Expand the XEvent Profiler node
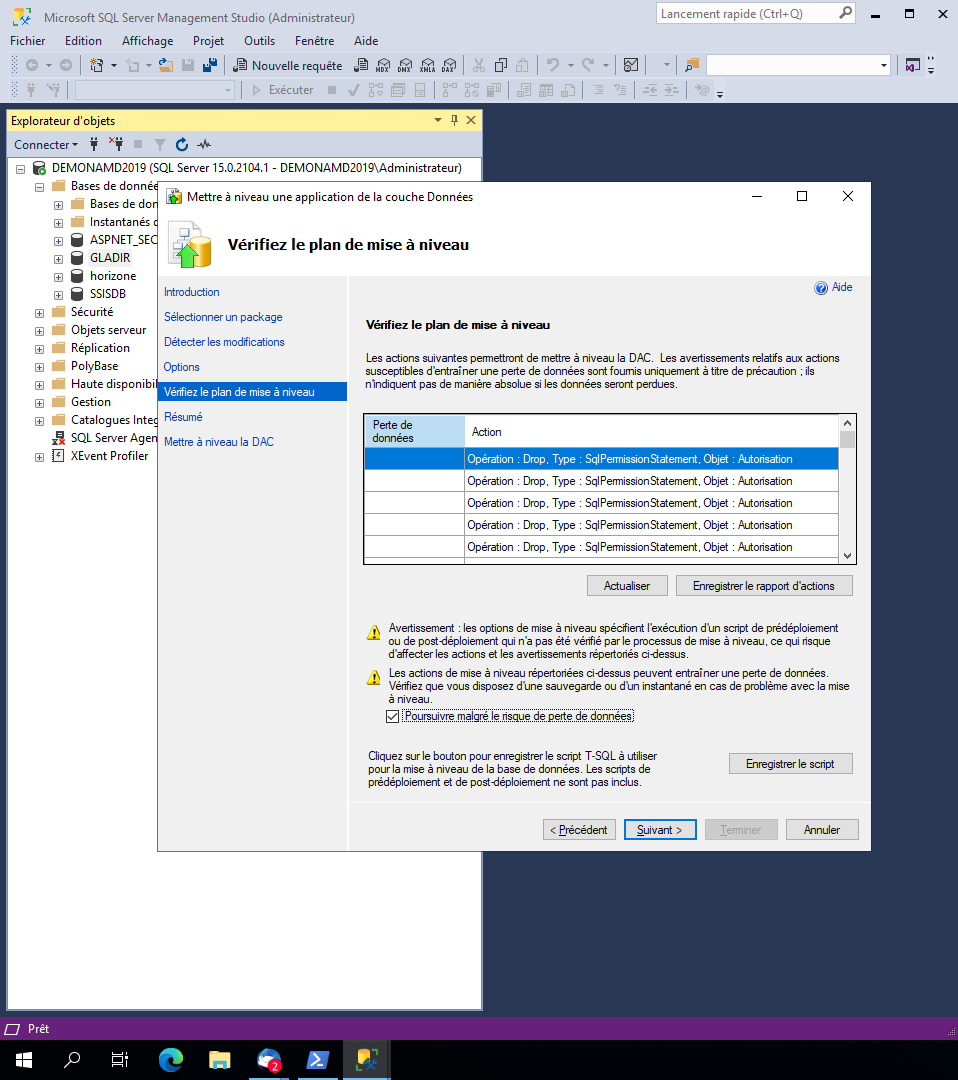Screen dimensions: 958x1080 tap(39, 457)
